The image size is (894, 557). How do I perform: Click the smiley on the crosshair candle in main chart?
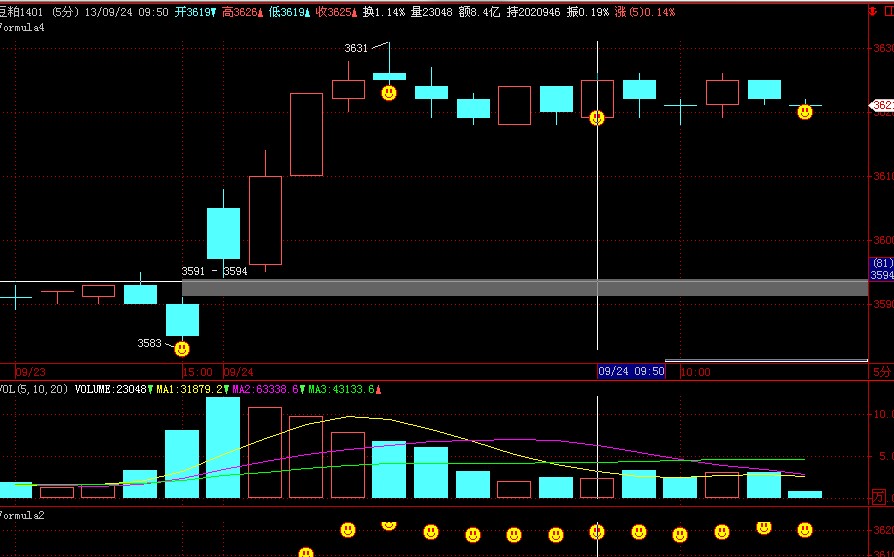[597, 118]
